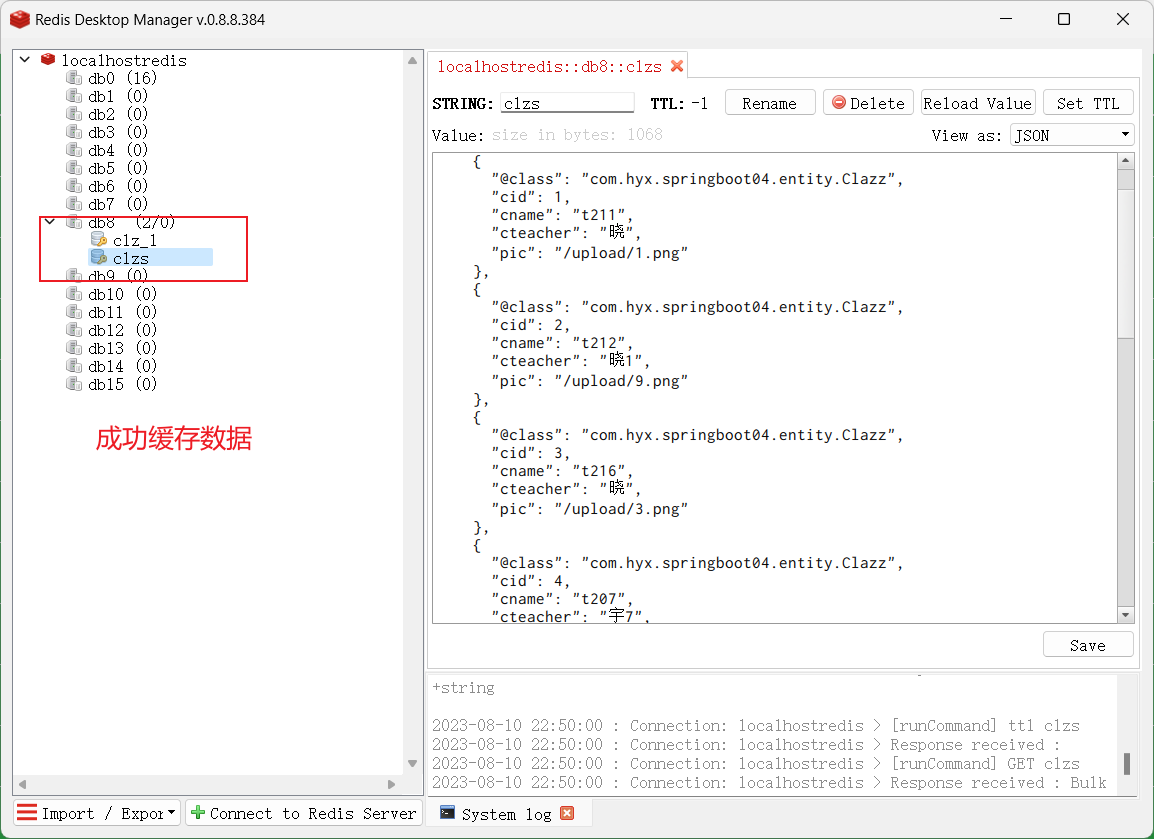Delete the clzs key
1154x839 pixels.
point(868,103)
